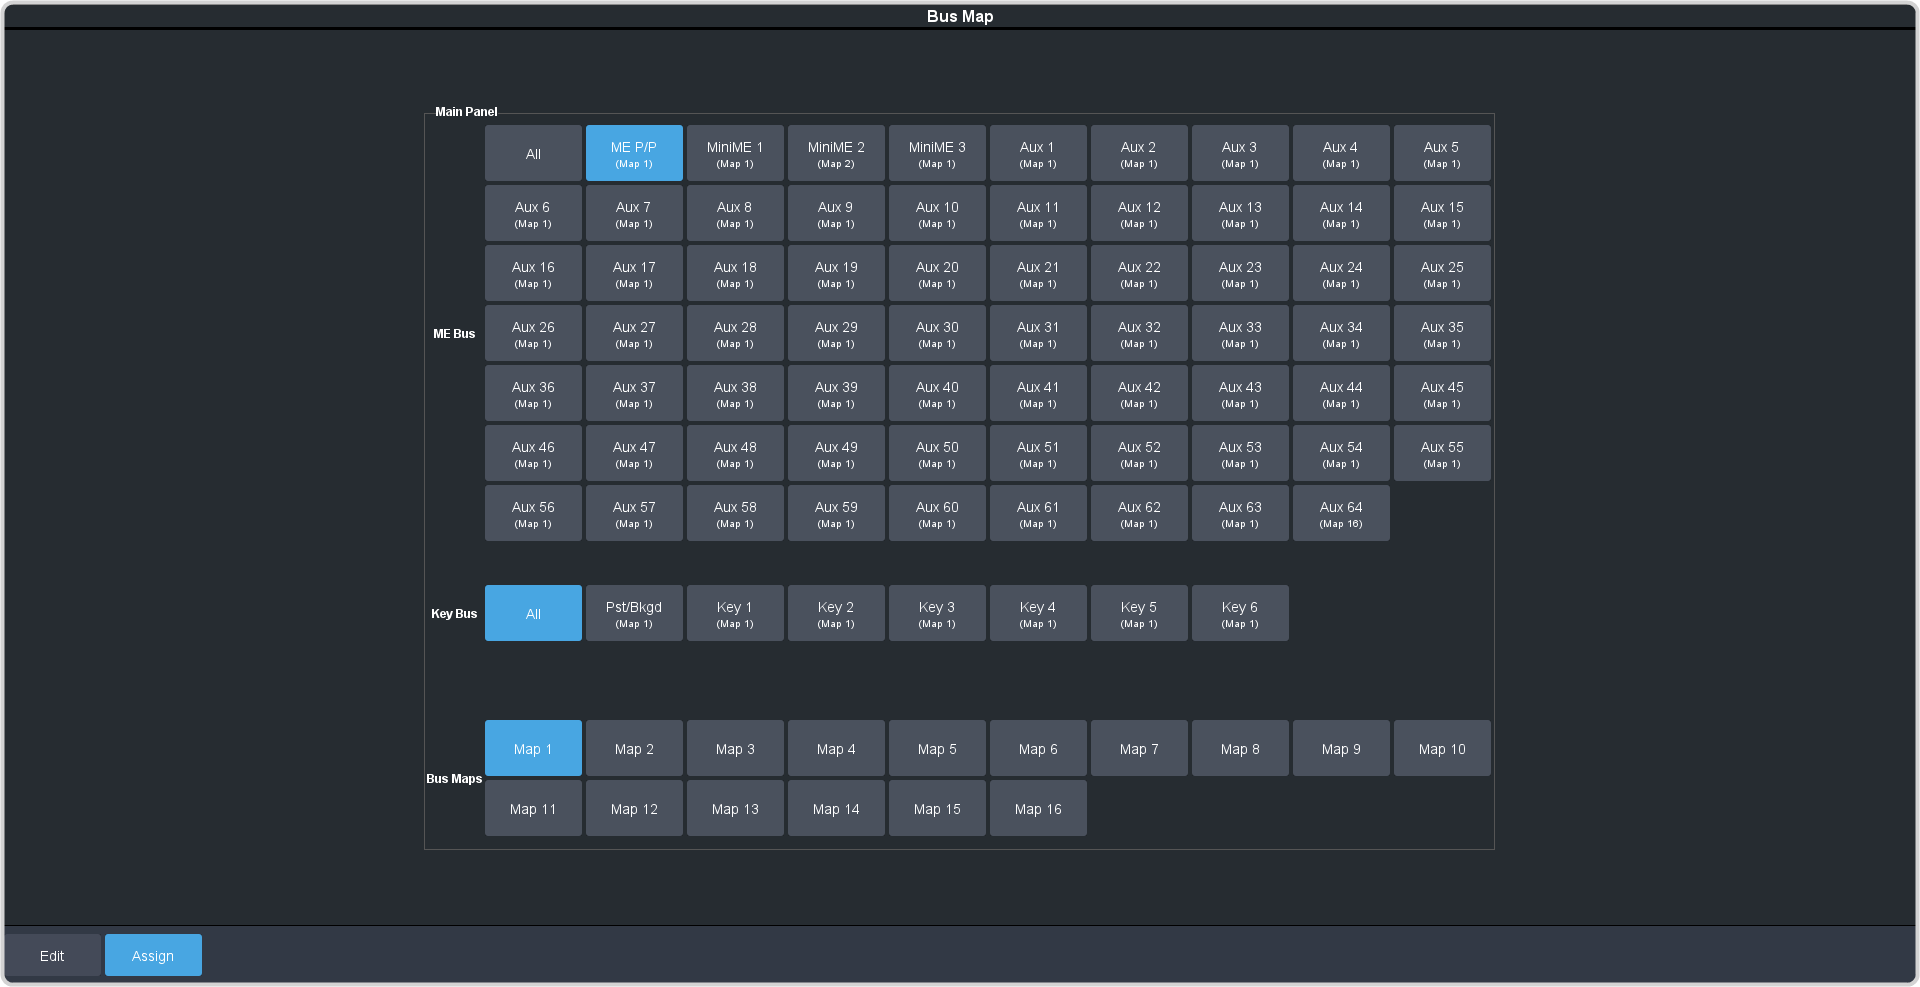This screenshot has height=987, width=1920.
Task: Select the ME P/P bus button
Action: [634, 153]
